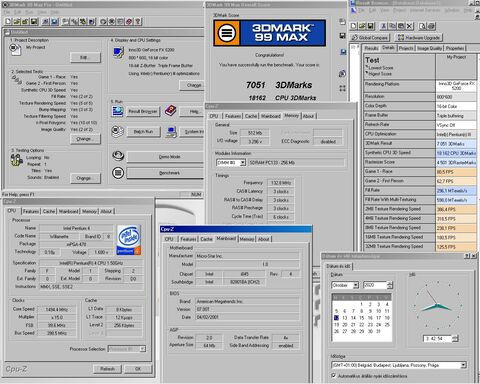Screen dimensions: 480x384
Task: Click Edit button under Project Description
Action: (85, 57)
